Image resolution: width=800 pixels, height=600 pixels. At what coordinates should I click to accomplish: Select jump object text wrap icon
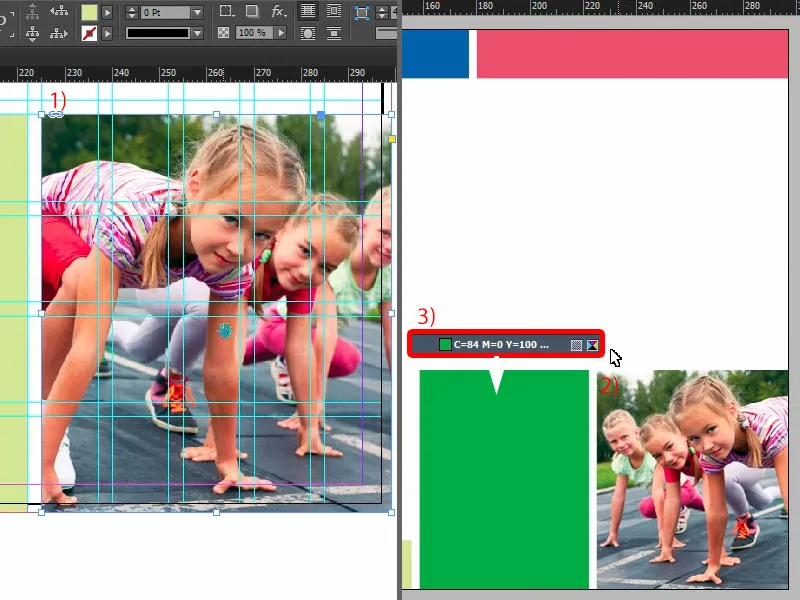(x=334, y=33)
